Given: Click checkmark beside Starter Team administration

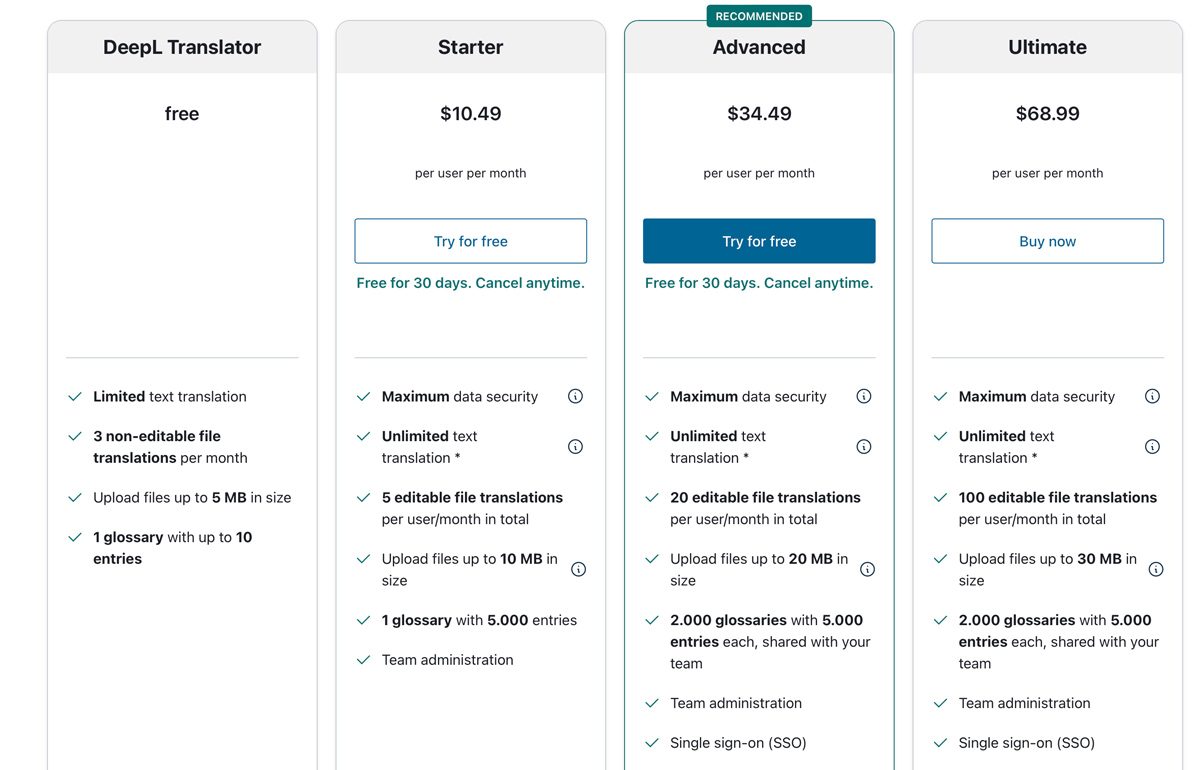Looking at the screenshot, I should tap(364, 660).
